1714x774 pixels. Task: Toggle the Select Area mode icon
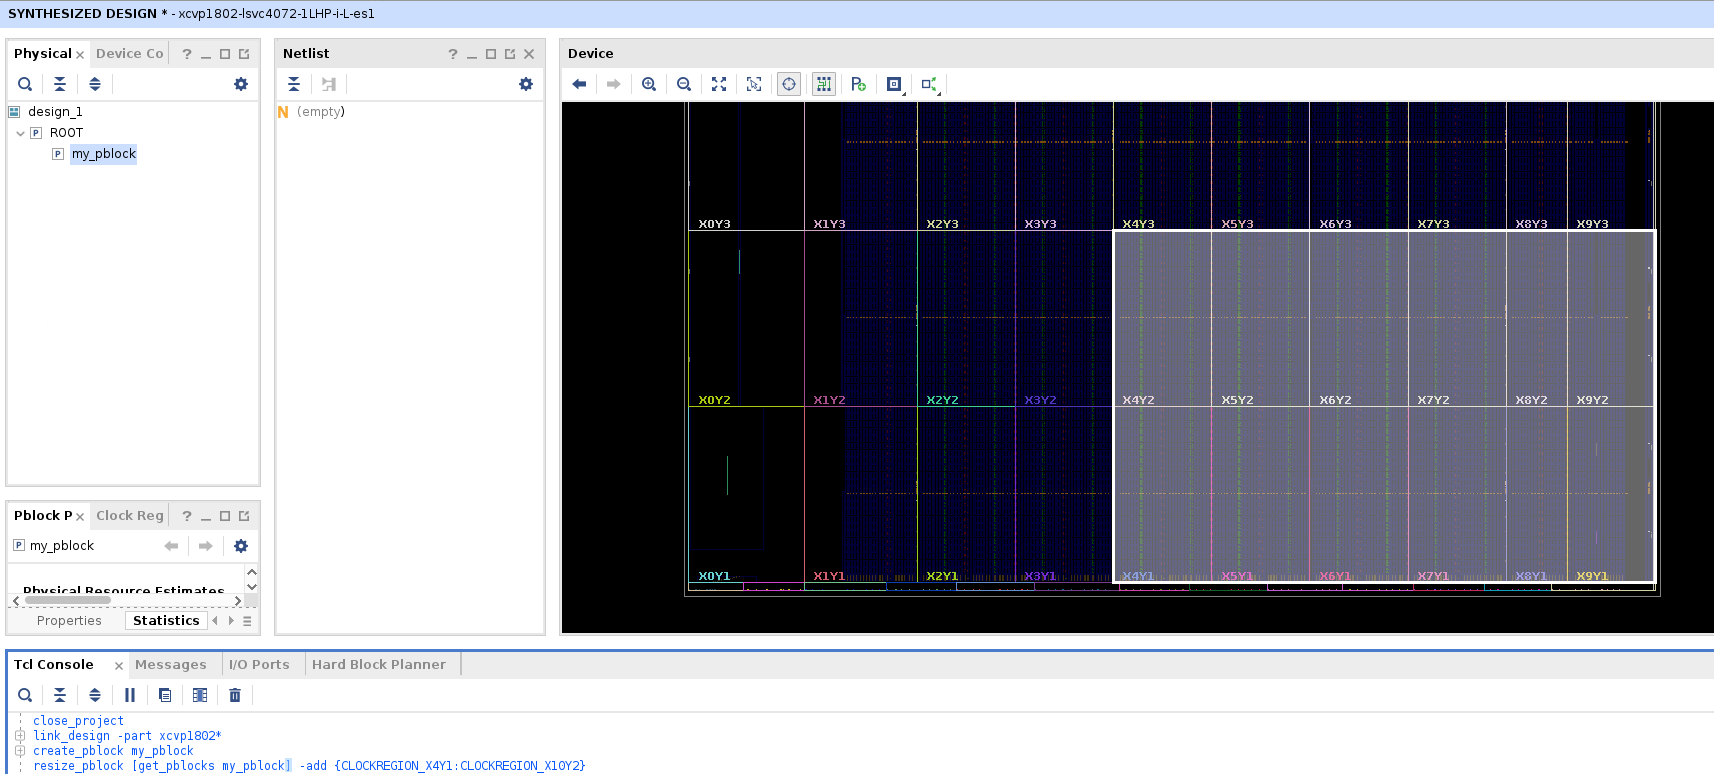coord(754,84)
